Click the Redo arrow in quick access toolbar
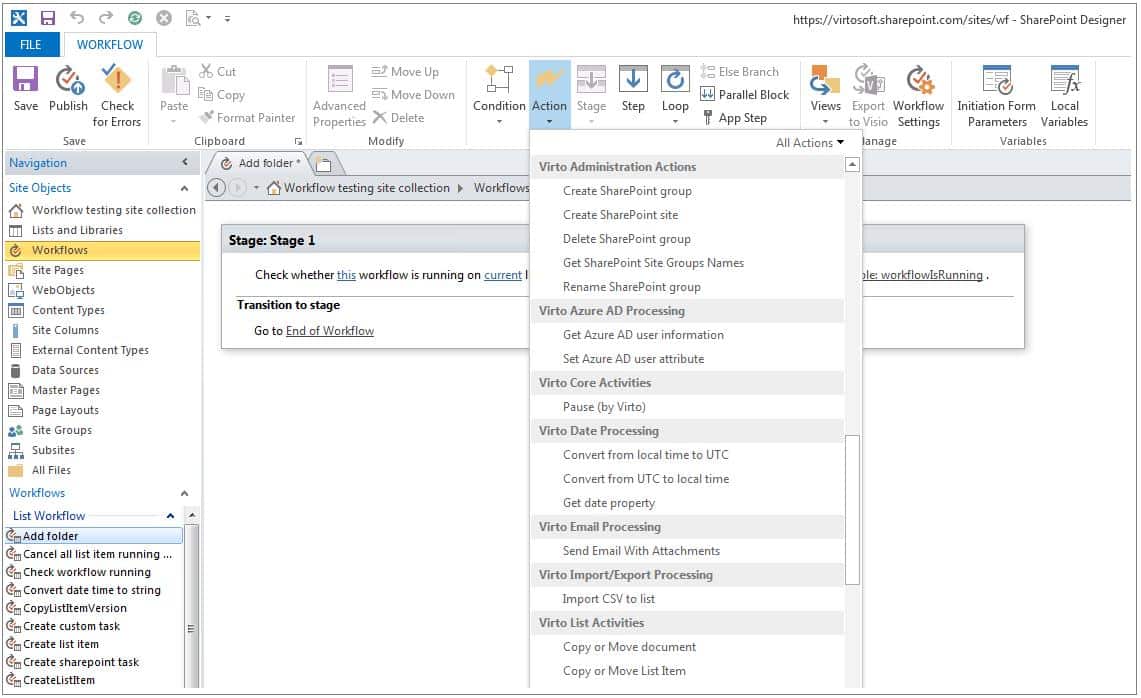 point(106,17)
